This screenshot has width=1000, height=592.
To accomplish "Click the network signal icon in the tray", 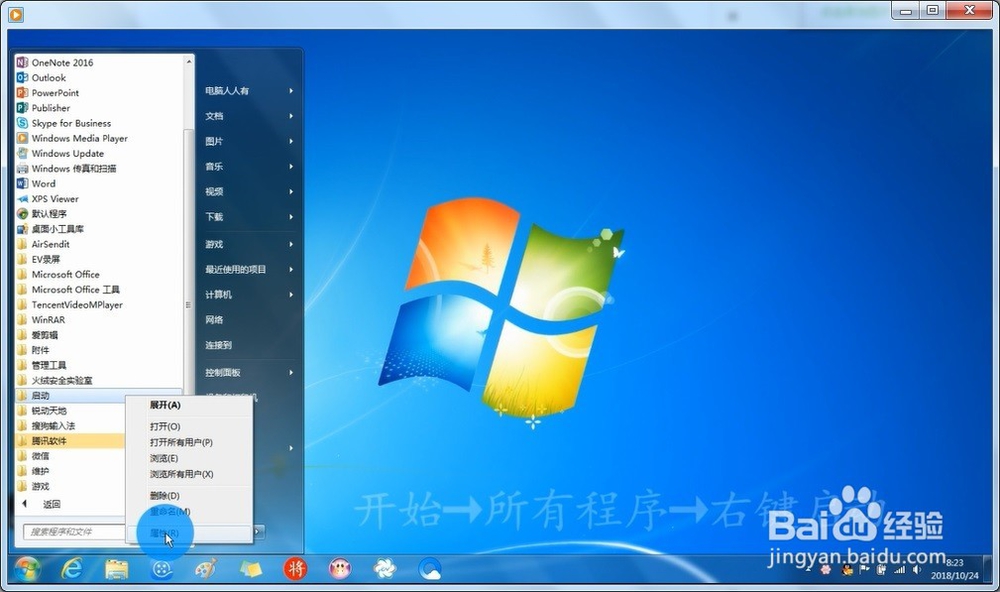I will (x=899, y=569).
